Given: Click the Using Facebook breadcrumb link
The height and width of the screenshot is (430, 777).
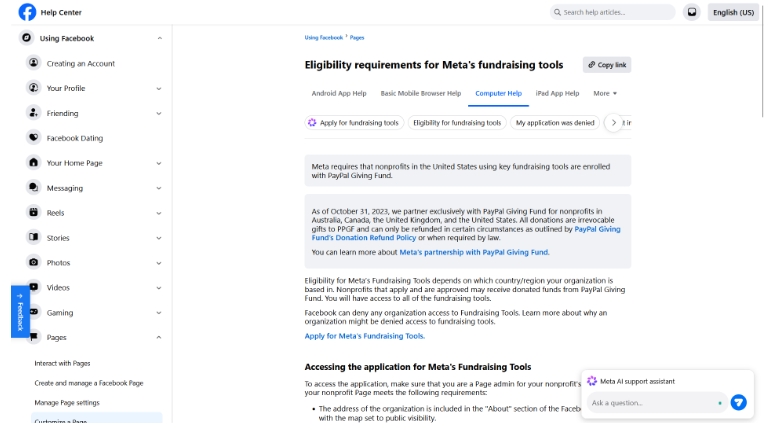Looking at the screenshot, I should 324,38.
